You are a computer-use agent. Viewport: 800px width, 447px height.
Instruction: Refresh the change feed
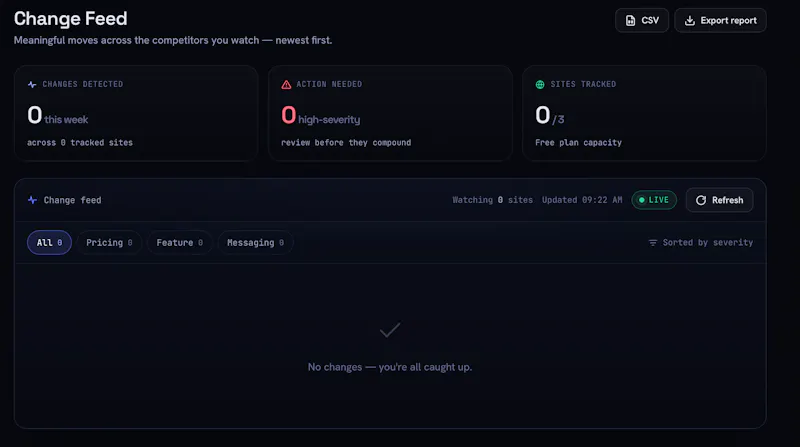[x=719, y=200]
